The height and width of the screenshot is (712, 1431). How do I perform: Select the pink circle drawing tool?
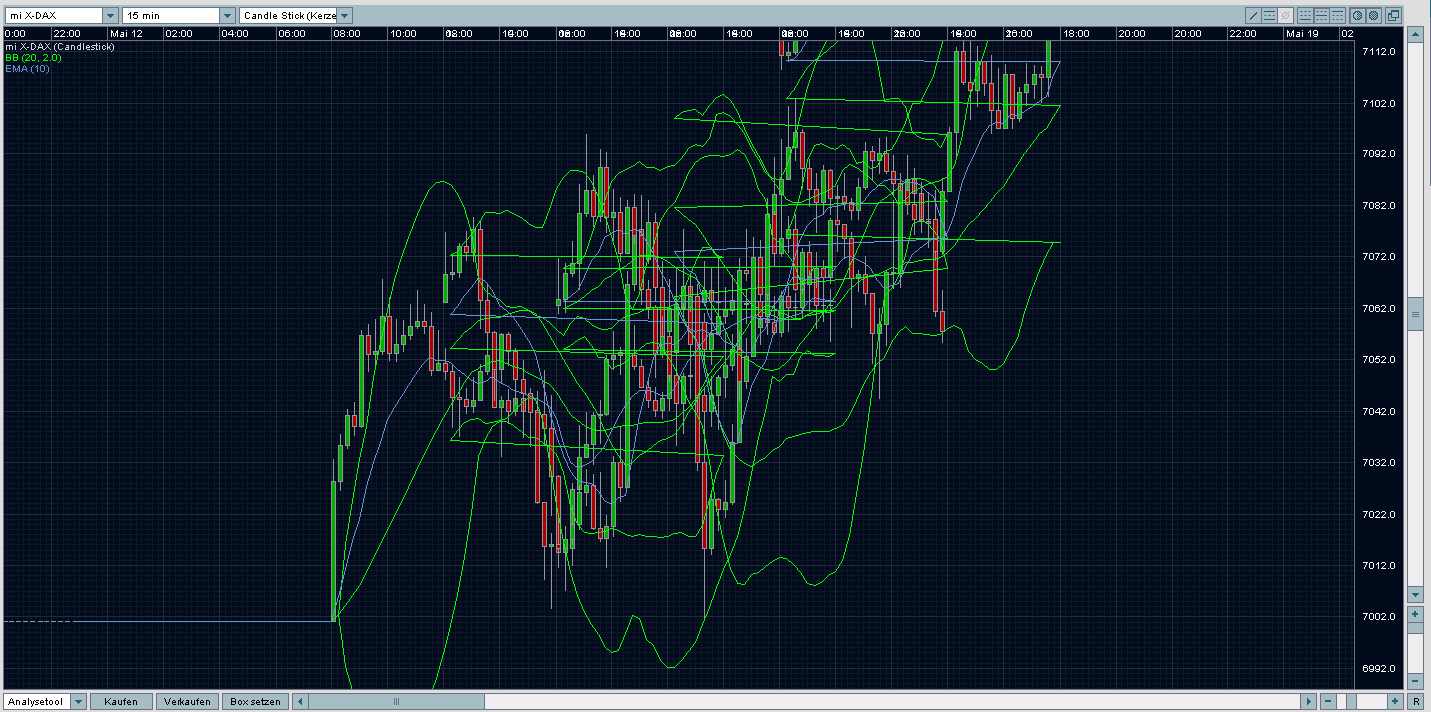click(1285, 15)
